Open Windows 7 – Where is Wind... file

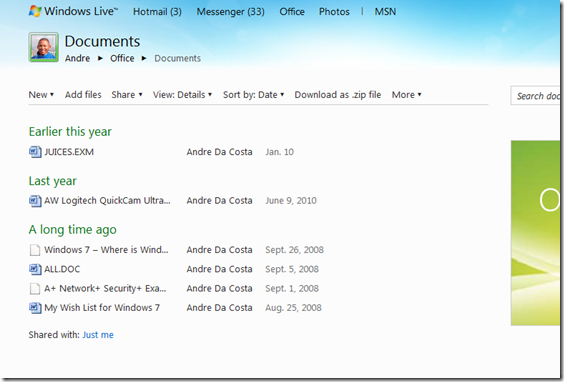[106, 250]
